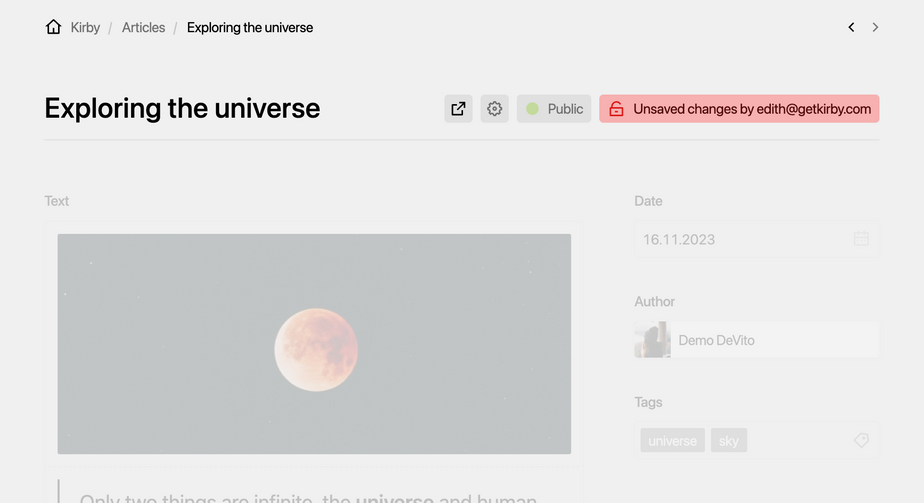Click the Kirby home icon

click(x=54, y=27)
